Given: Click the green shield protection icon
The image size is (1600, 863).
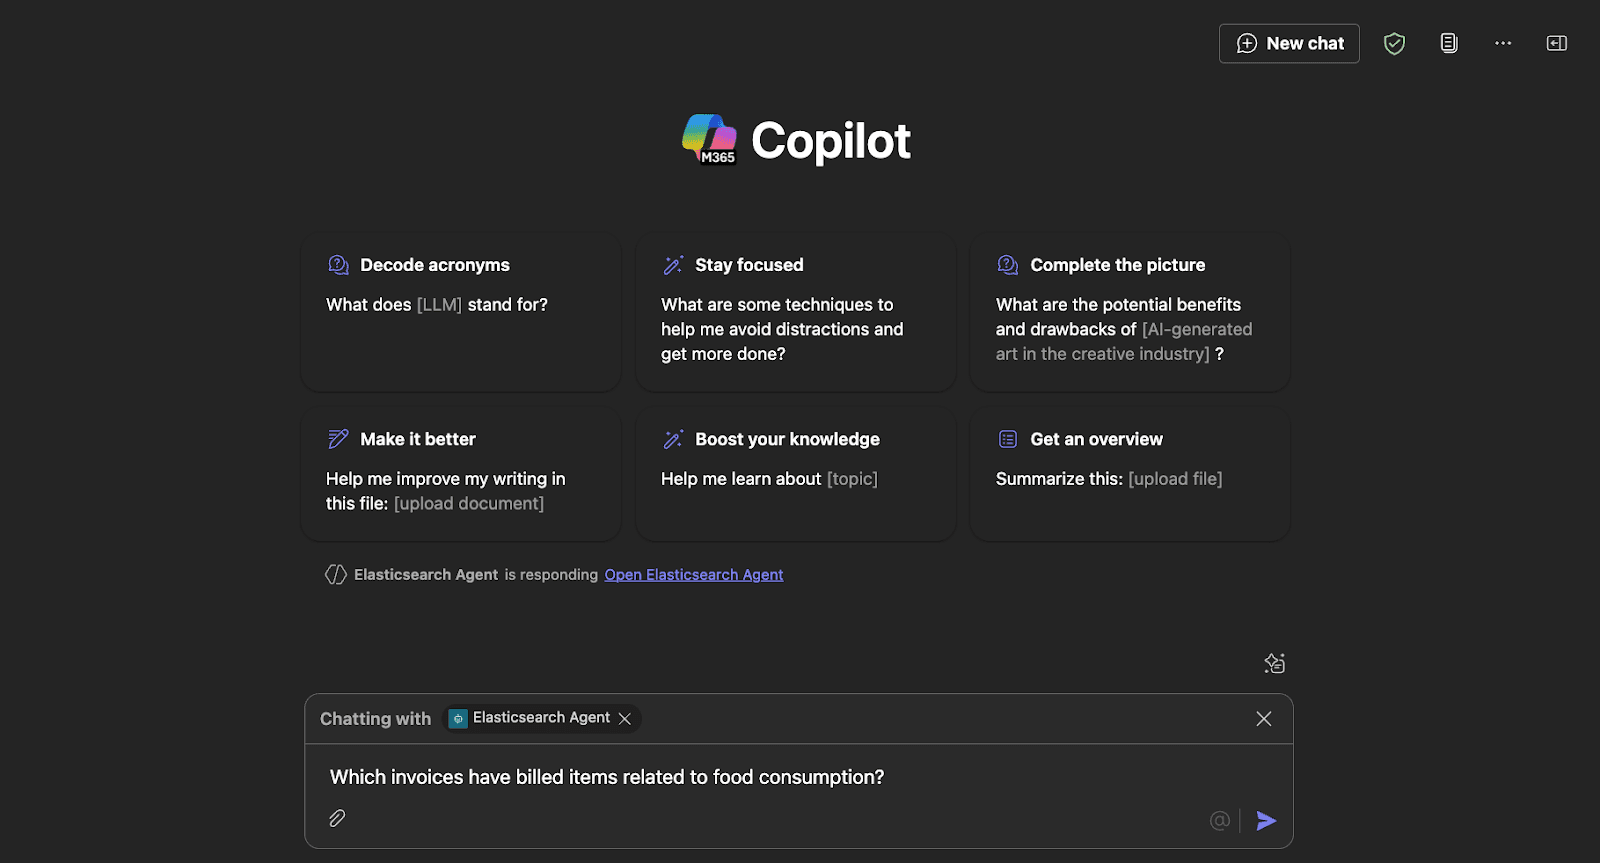Looking at the screenshot, I should 1394,43.
